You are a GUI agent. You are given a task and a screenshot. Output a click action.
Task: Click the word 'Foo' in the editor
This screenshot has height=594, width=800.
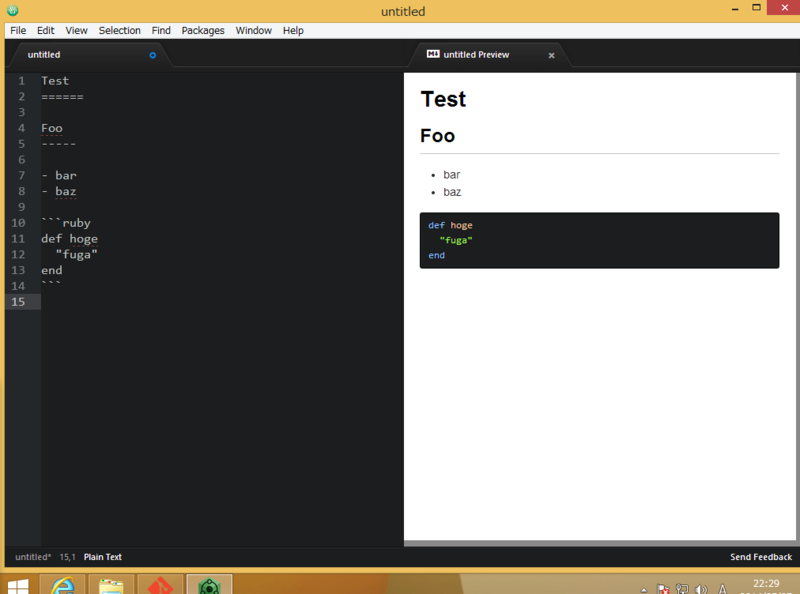click(x=52, y=128)
